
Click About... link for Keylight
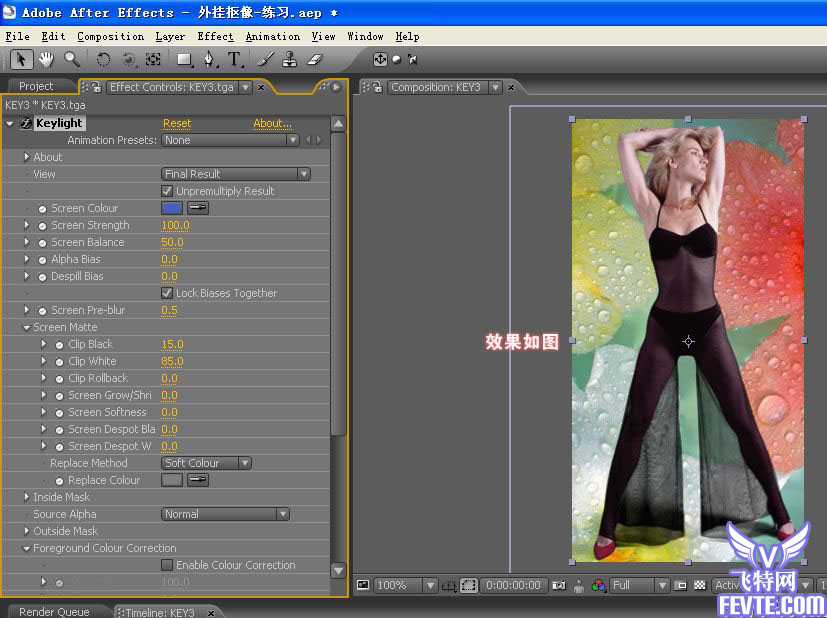[x=272, y=123]
